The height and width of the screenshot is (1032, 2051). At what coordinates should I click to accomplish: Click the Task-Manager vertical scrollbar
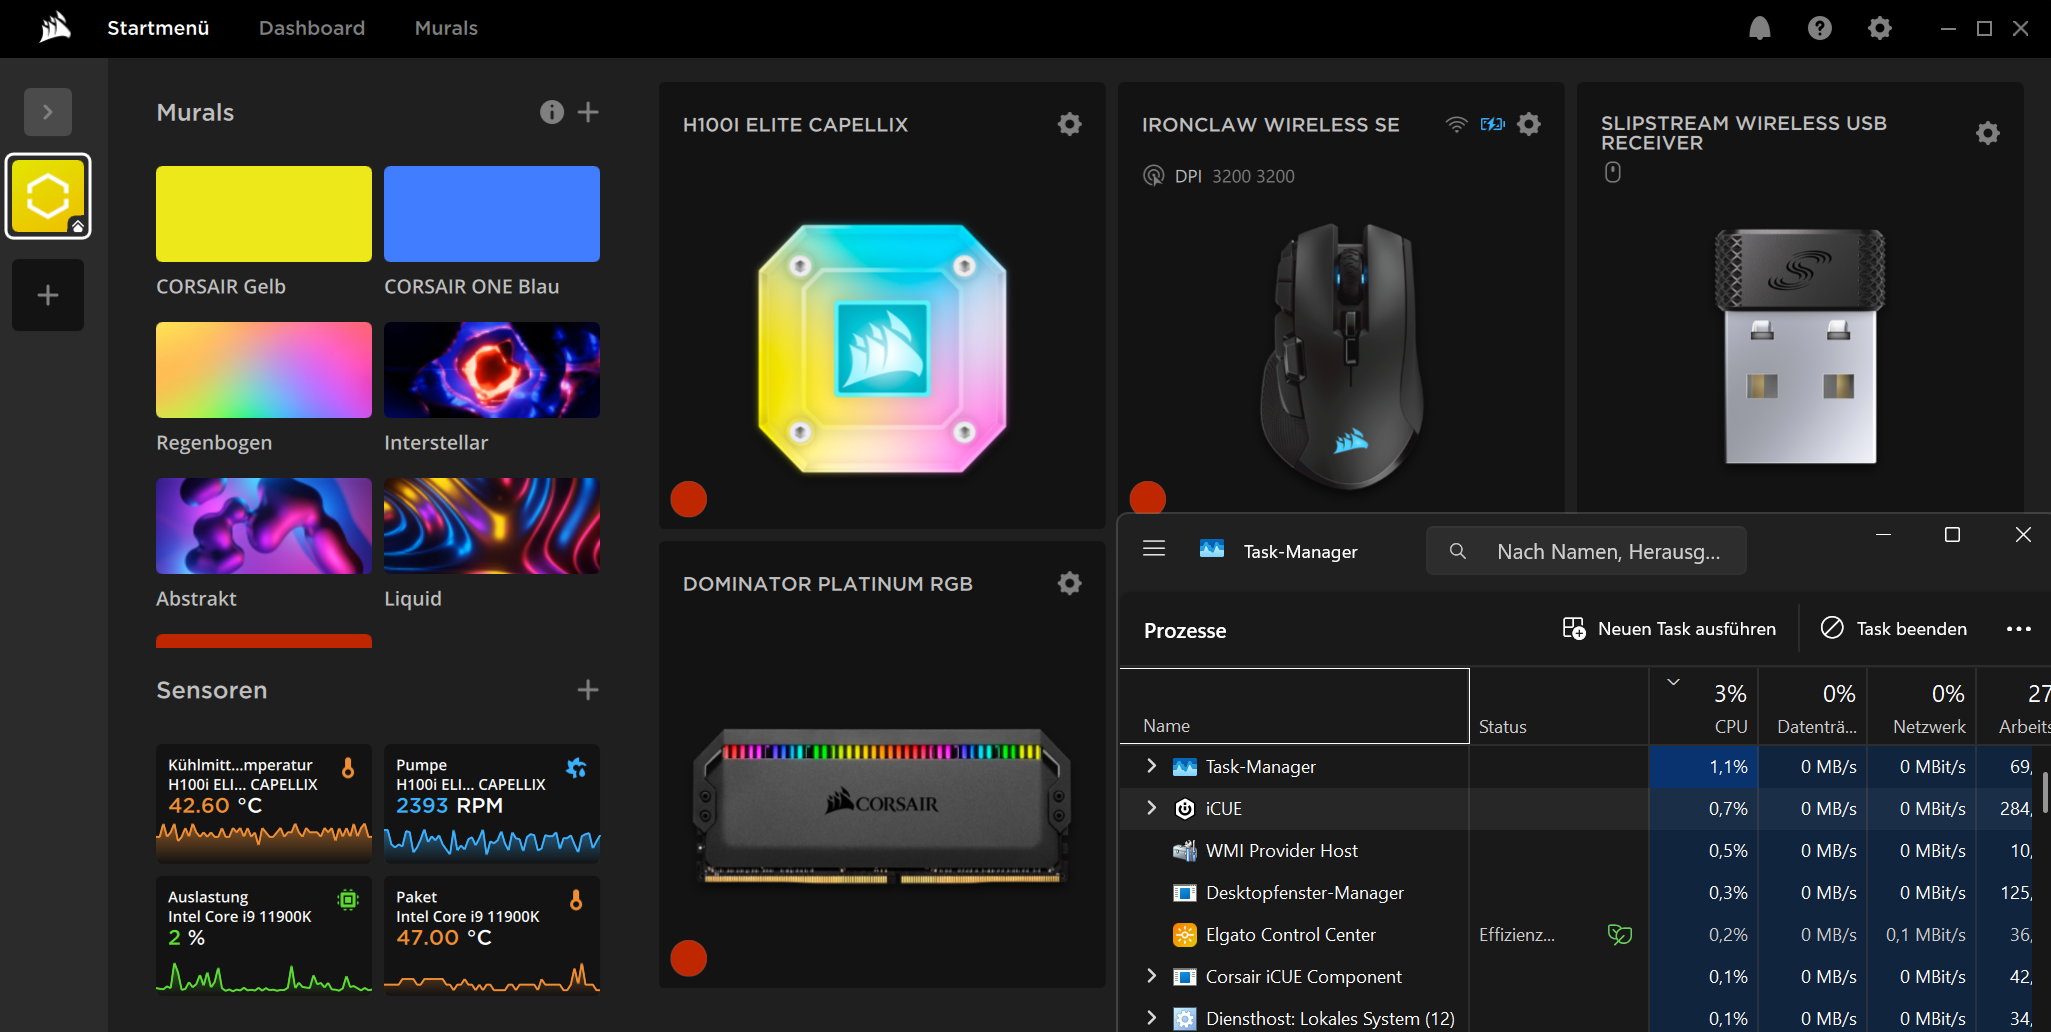[2045, 792]
